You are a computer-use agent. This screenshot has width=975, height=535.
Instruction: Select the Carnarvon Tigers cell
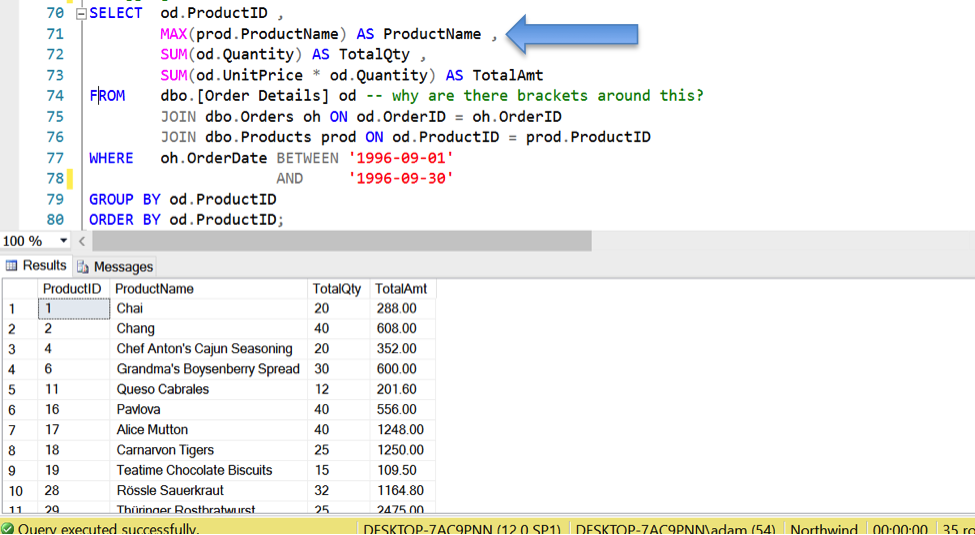208,450
